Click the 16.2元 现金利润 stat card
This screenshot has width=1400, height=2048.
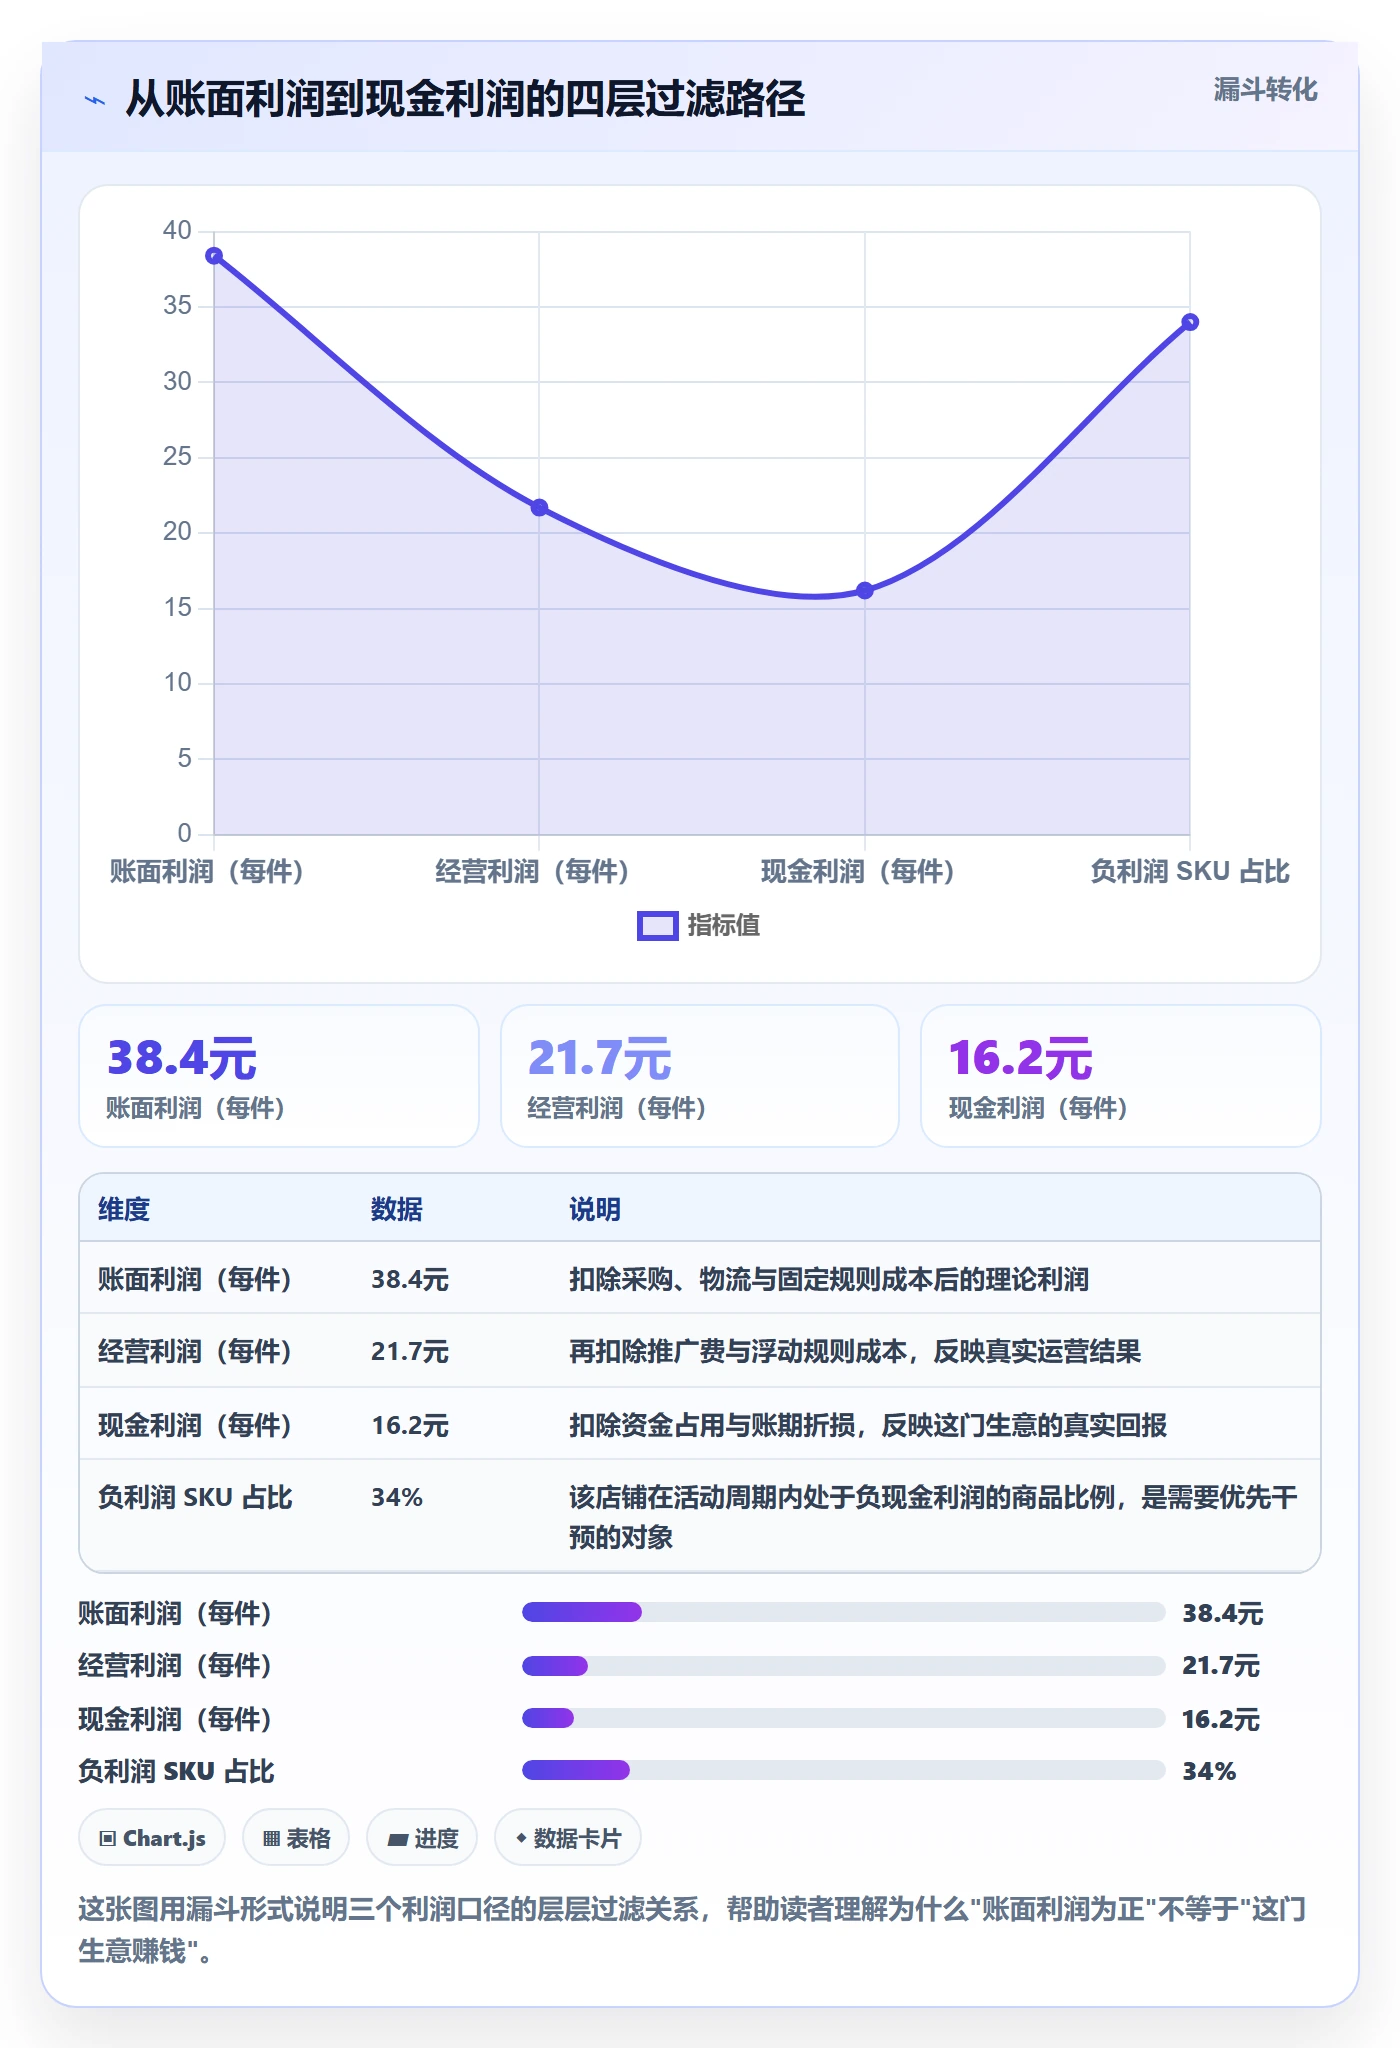pyautogui.click(x=1121, y=1076)
